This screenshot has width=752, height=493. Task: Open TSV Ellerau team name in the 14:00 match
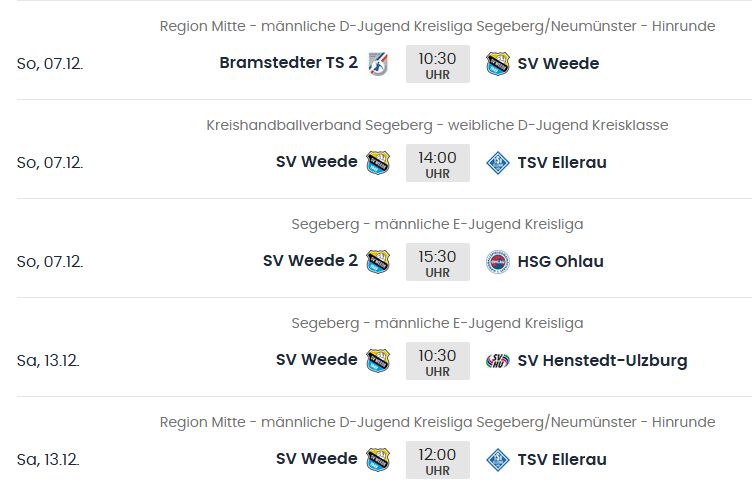pos(562,163)
